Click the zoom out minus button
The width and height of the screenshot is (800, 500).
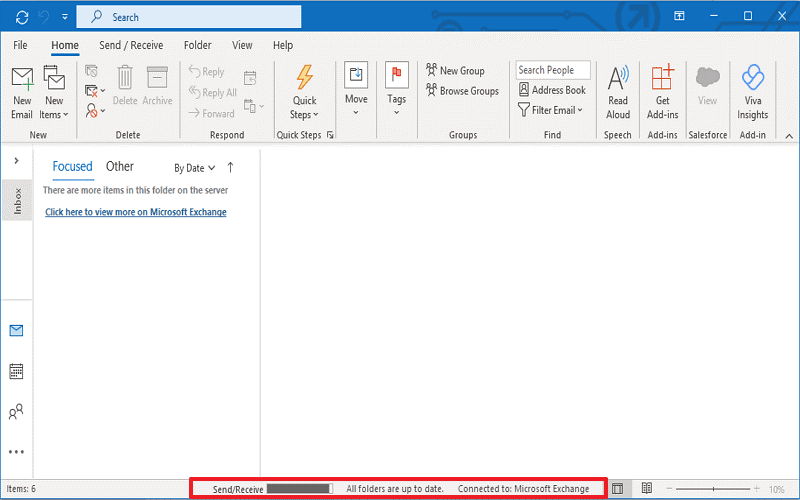click(669, 489)
